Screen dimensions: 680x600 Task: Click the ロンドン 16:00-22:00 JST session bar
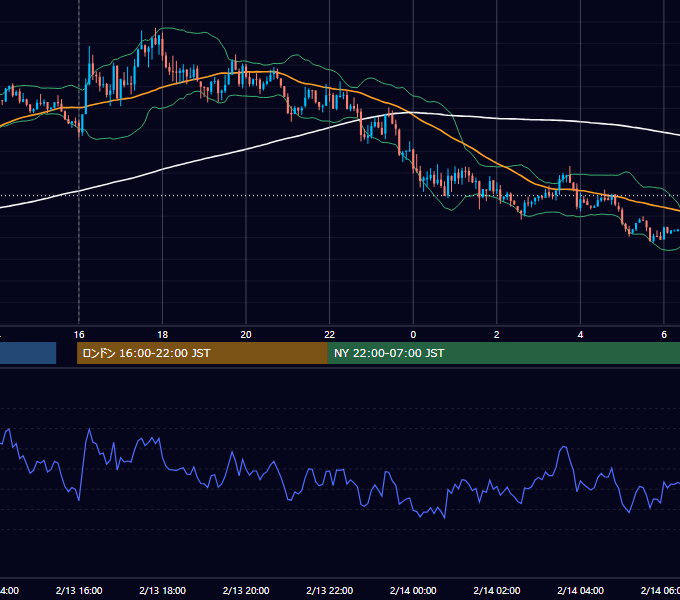click(x=202, y=353)
